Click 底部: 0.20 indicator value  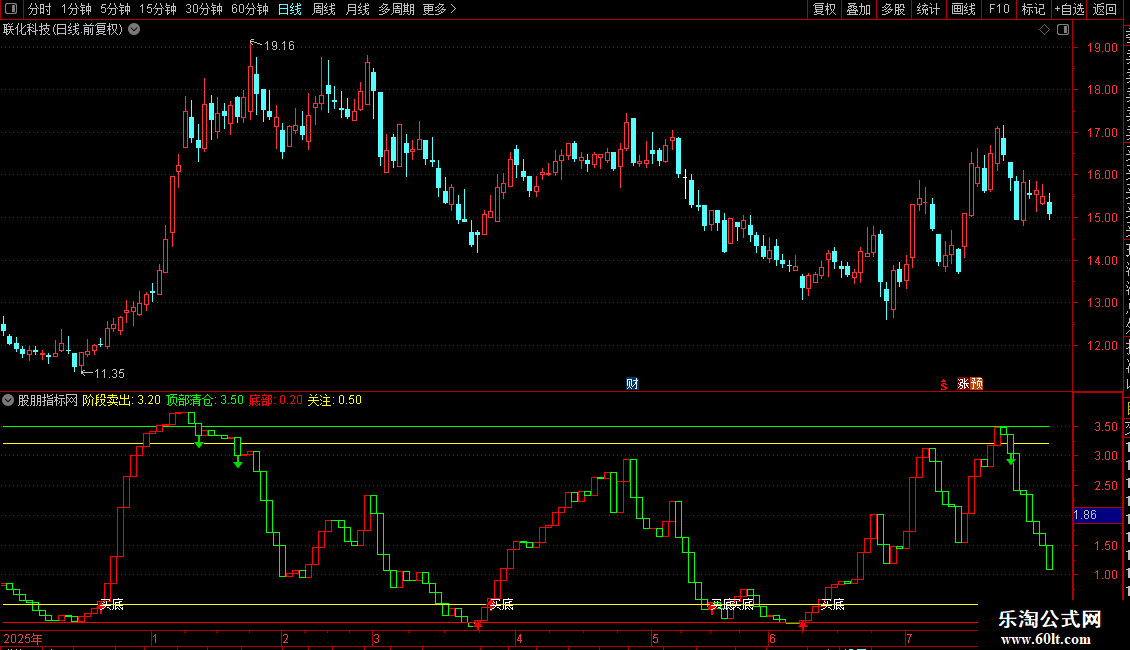tap(275, 400)
